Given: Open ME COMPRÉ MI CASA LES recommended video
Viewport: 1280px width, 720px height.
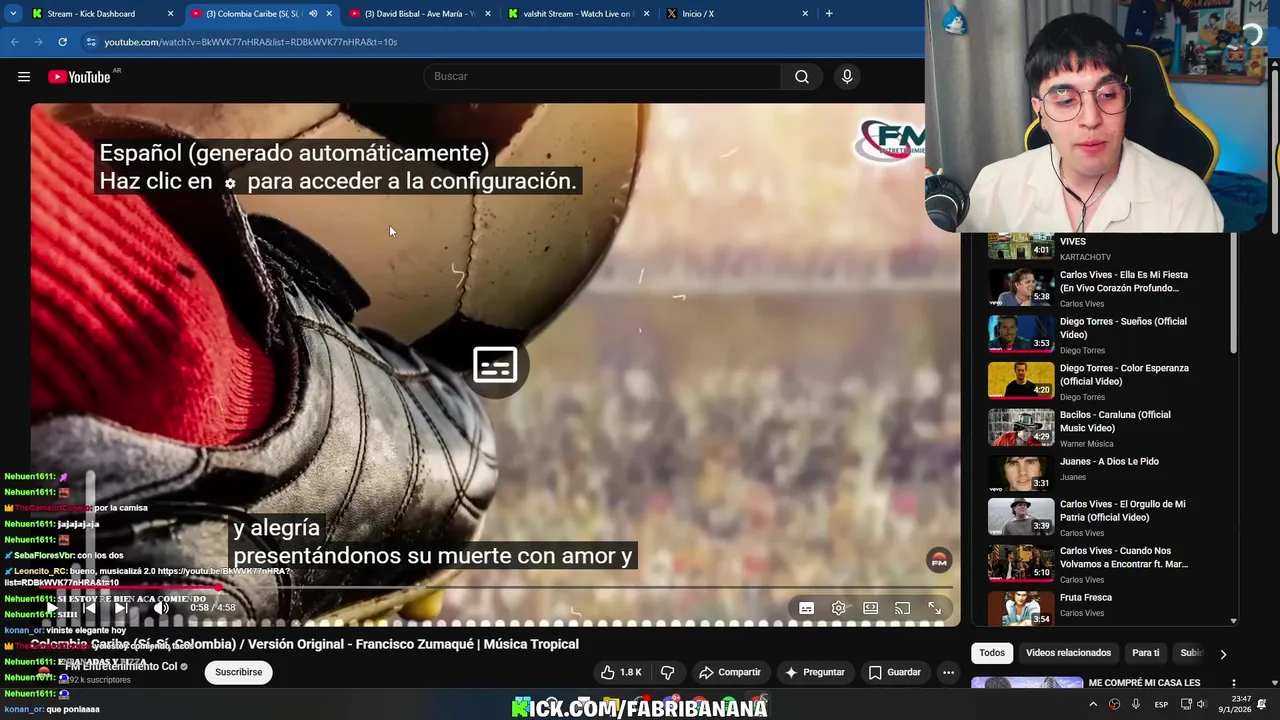Looking at the screenshot, I should pyautogui.click(x=1144, y=683).
